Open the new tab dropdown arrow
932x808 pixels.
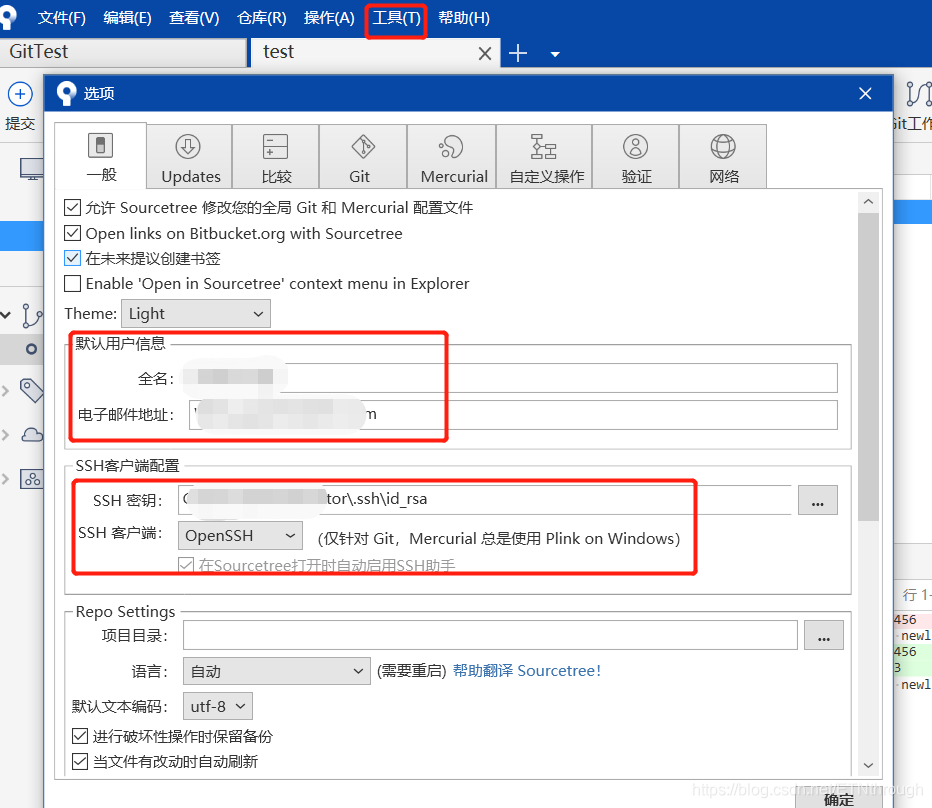click(x=555, y=54)
